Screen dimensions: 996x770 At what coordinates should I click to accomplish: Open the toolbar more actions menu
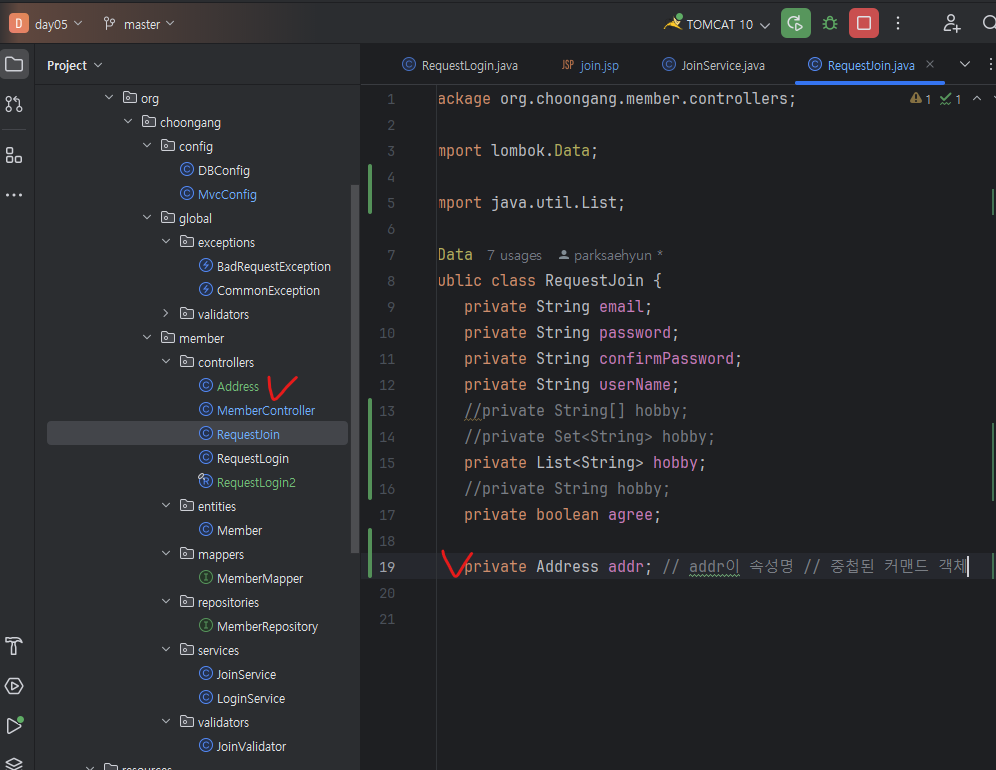point(898,24)
